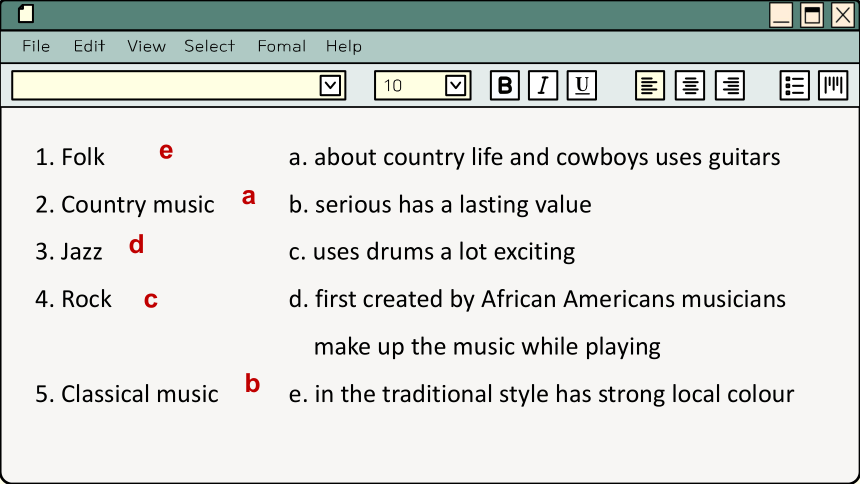
Task: Insert a bulleted list
Action: point(794,86)
